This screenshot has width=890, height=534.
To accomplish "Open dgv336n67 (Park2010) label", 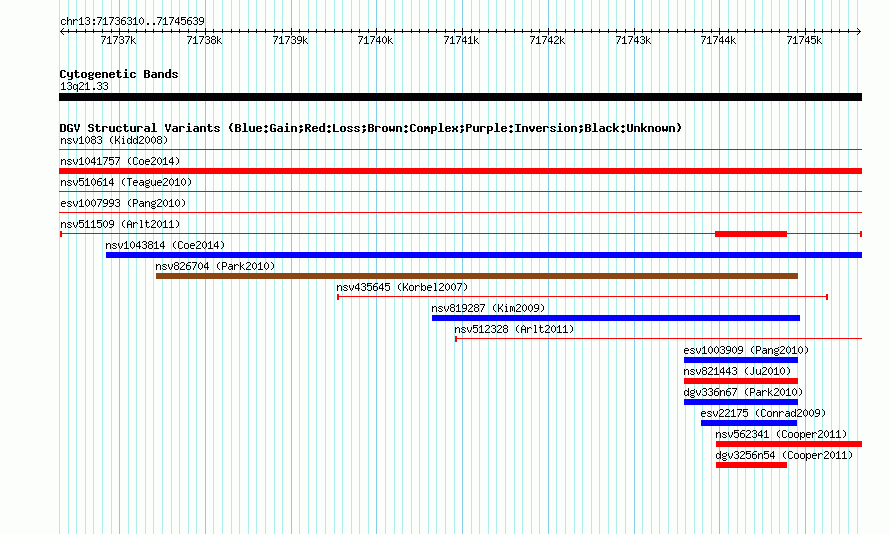I will [x=744, y=392].
